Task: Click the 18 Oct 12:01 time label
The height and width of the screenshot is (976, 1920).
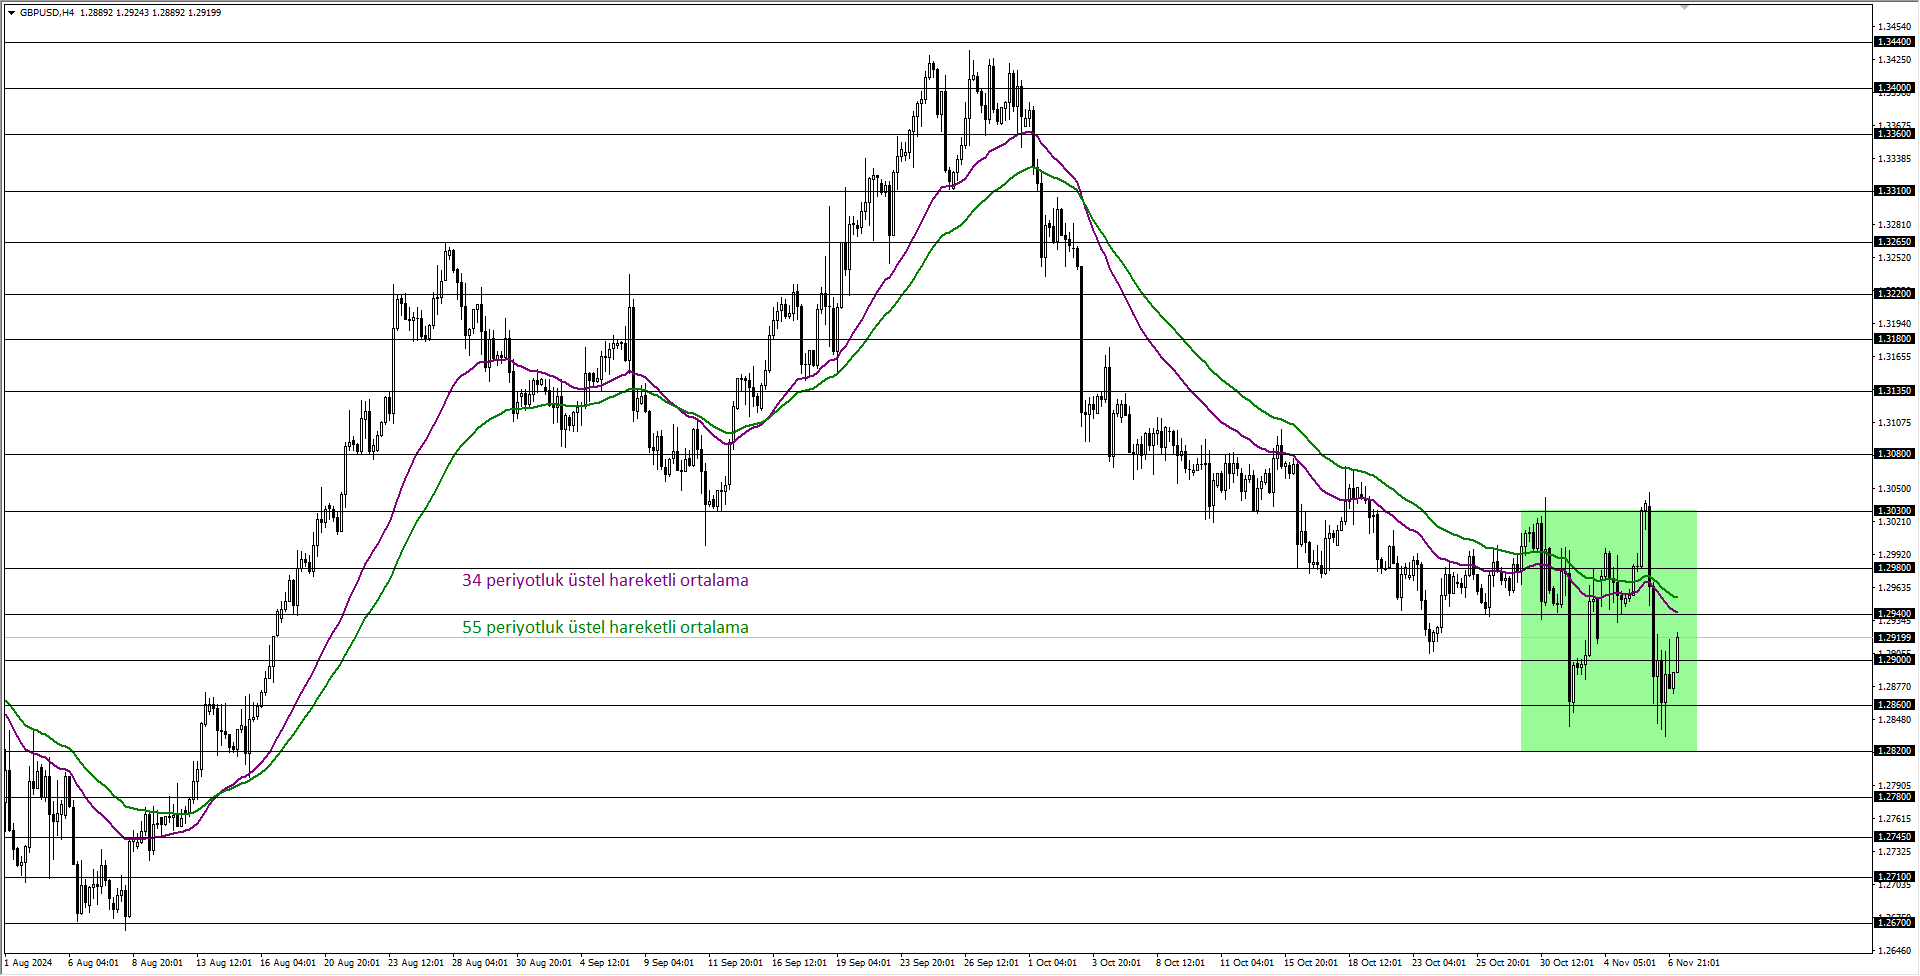Action: 1376,963
